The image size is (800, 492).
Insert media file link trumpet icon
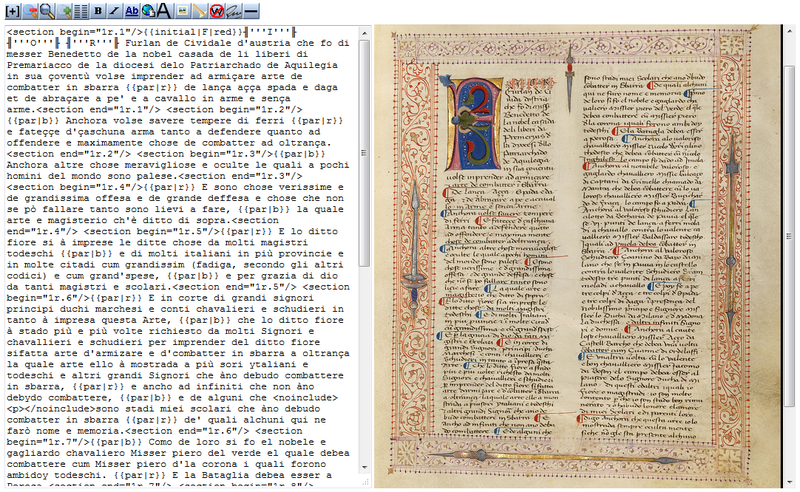(x=199, y=11)
